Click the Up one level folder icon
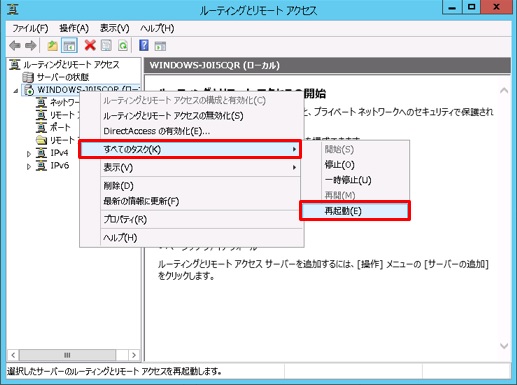 tap(52, 45)
